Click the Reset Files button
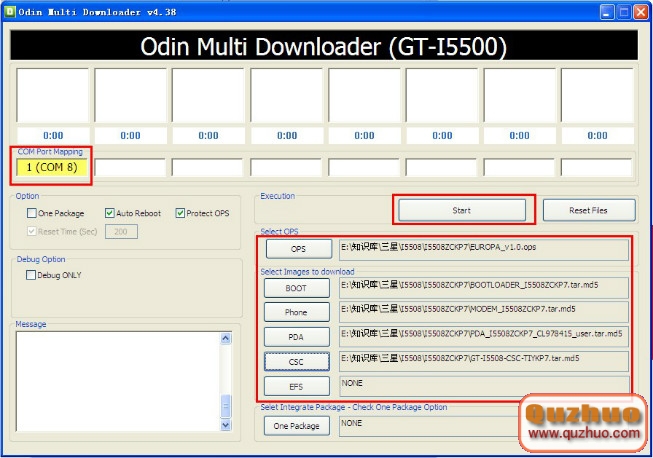The width and height of the screenshot is (653, 458). pos(589,210)
